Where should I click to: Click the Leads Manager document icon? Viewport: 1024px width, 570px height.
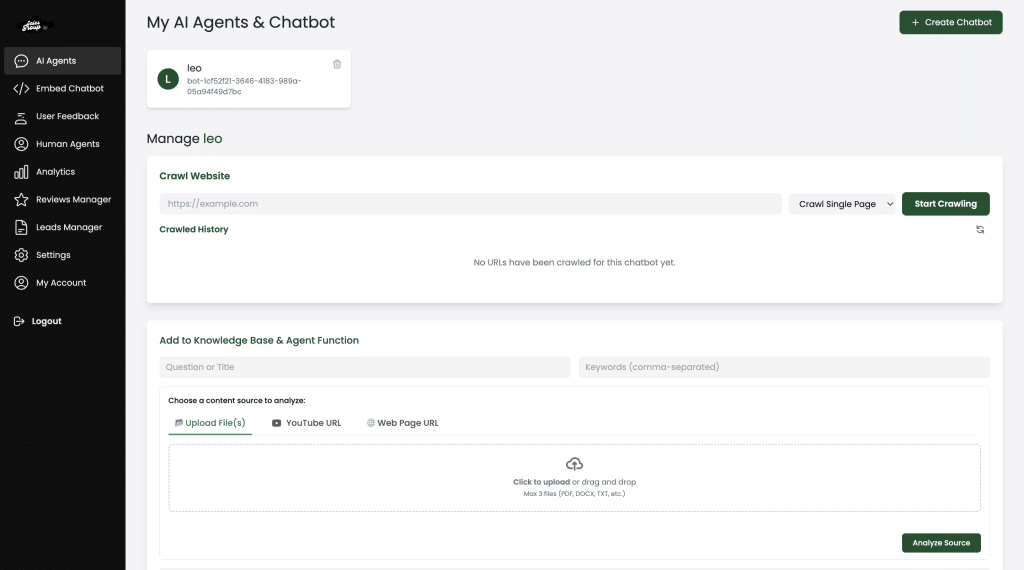pos(21,227)
